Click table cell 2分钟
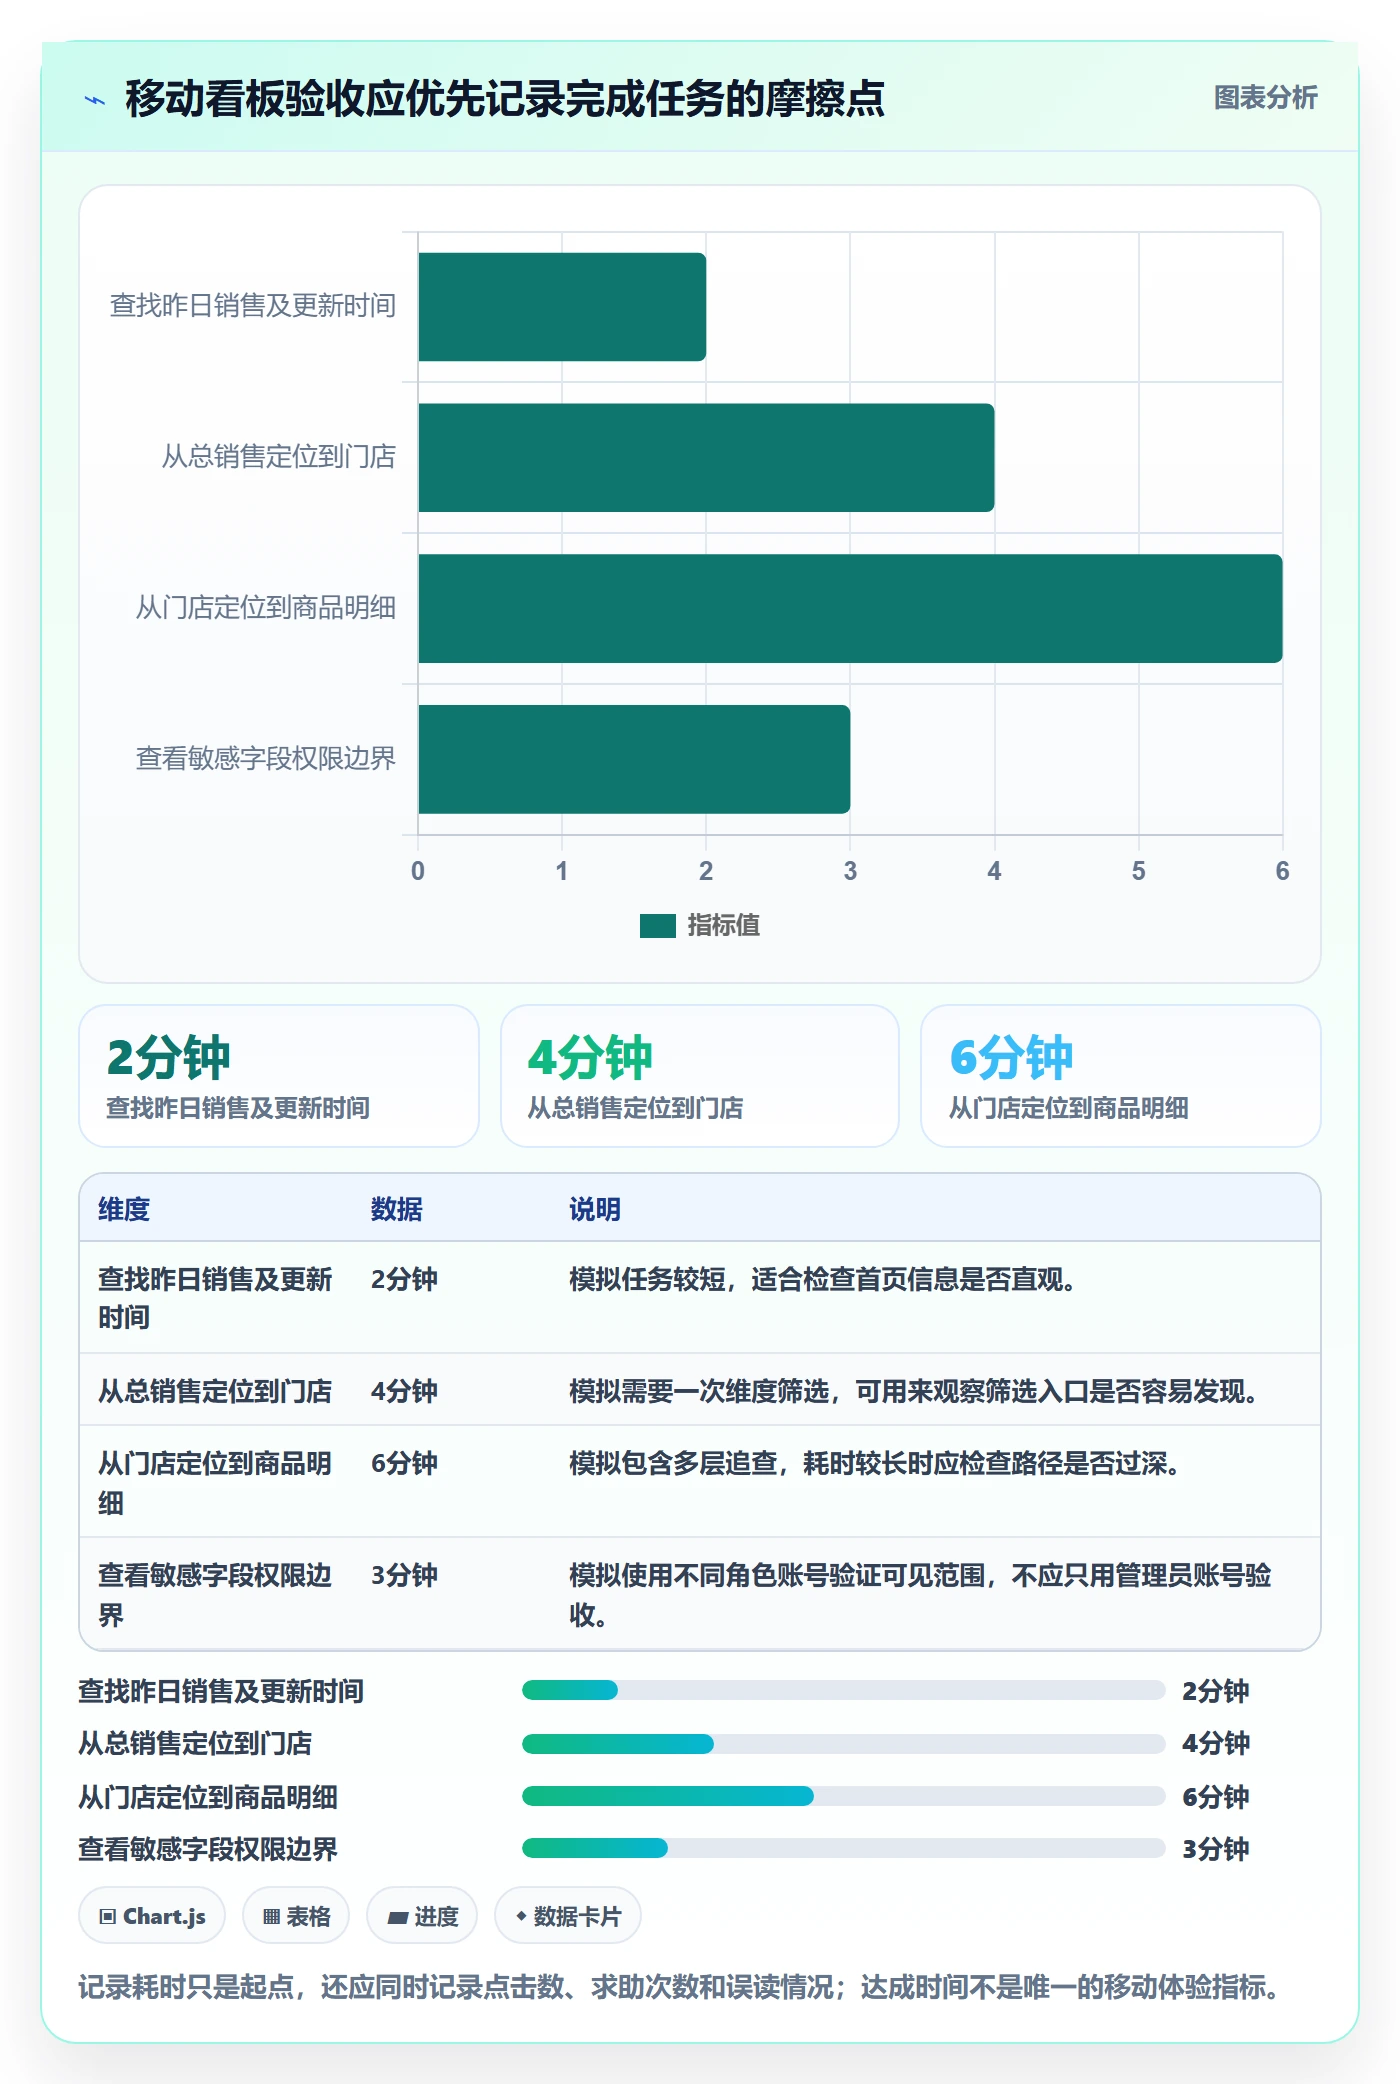1400x2084 pixels. pos(404,1280)
